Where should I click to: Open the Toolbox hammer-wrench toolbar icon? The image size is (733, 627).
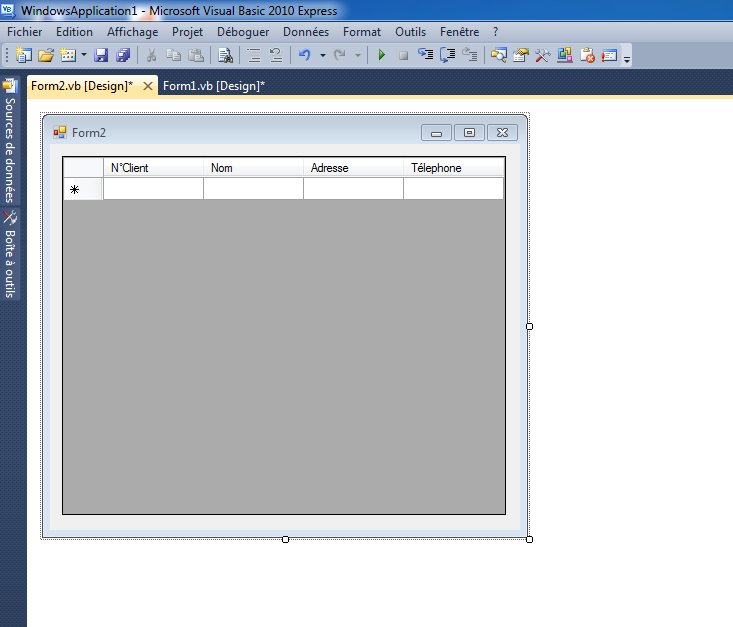(543, 55)
